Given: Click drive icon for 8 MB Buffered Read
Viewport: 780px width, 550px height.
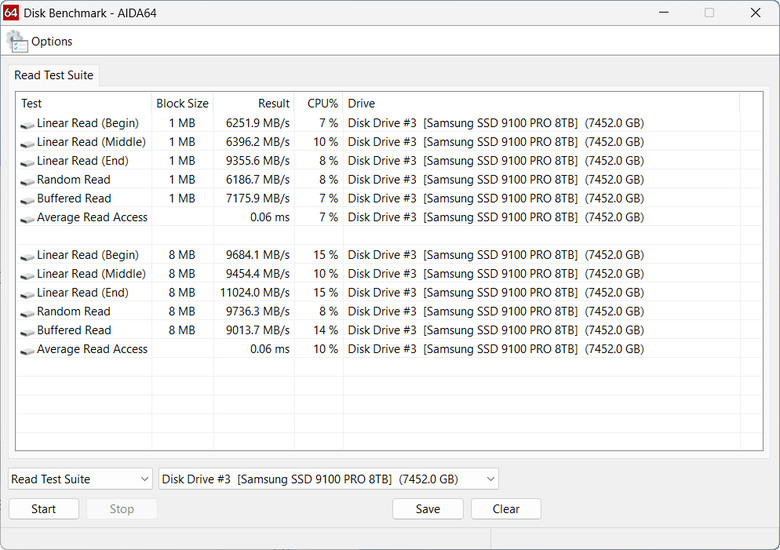Looking at the screenshot, I should (x=27, y=332).
